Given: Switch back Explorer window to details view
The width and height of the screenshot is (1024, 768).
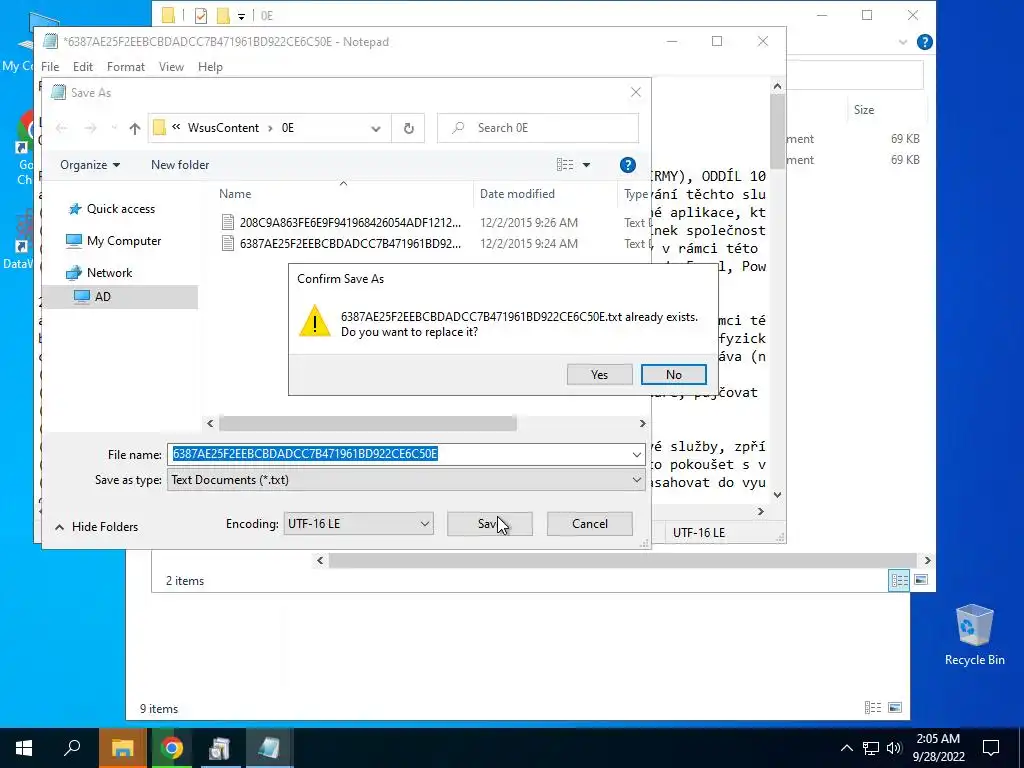Looking at the screenshot, I should [873, 708].
